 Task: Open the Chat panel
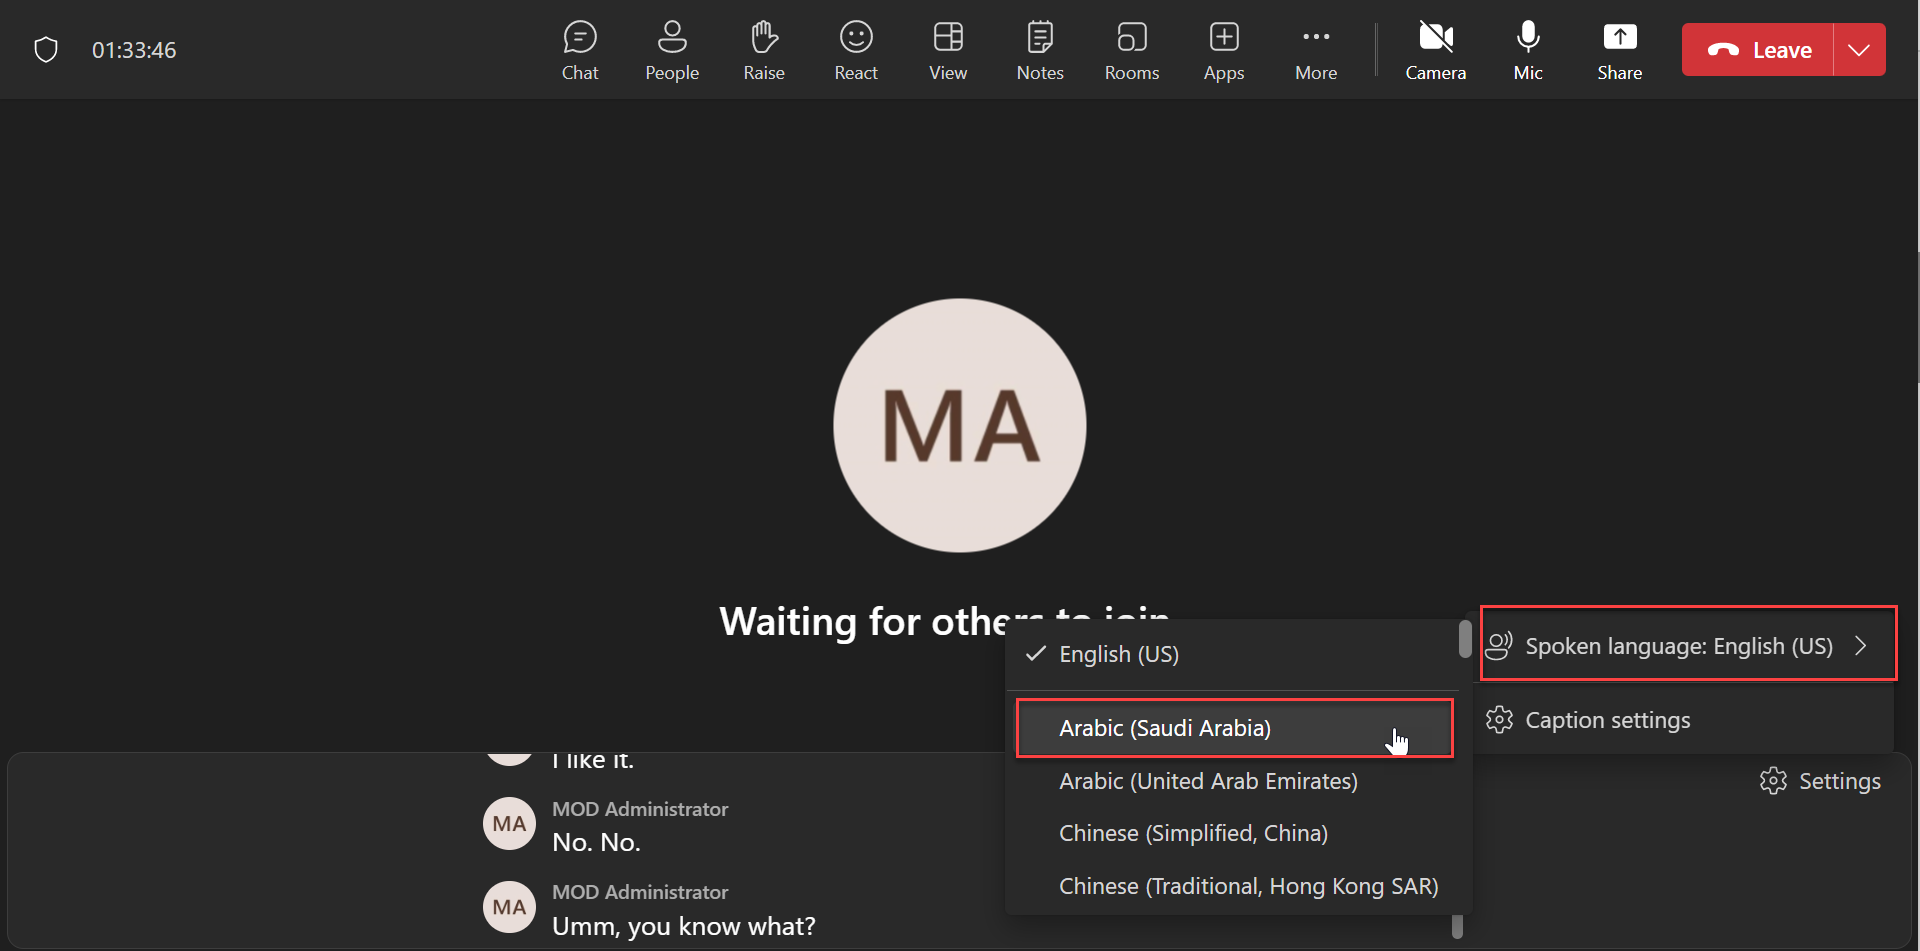point(579,50)
